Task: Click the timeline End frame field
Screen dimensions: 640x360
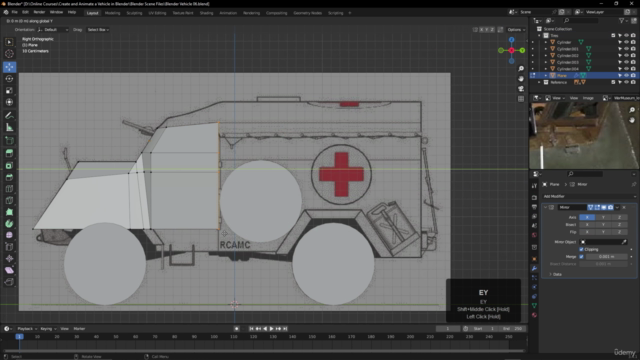Action: (x=512, y=329)
